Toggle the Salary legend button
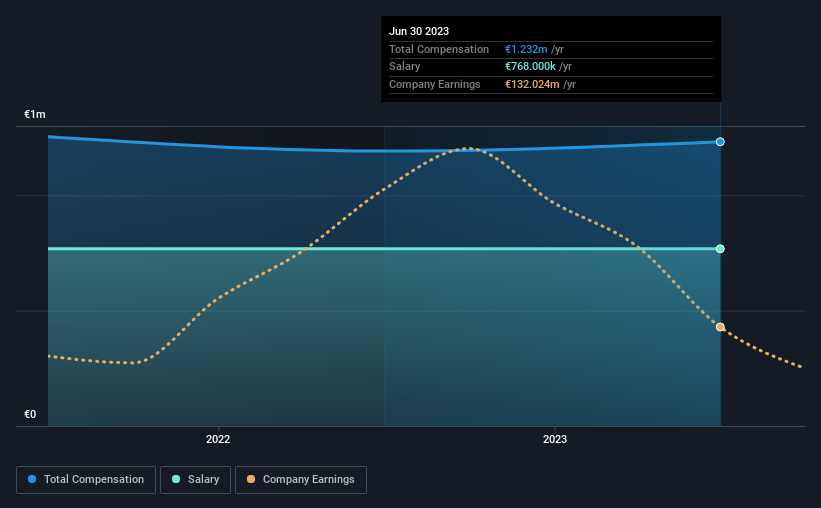 (195, 480)
